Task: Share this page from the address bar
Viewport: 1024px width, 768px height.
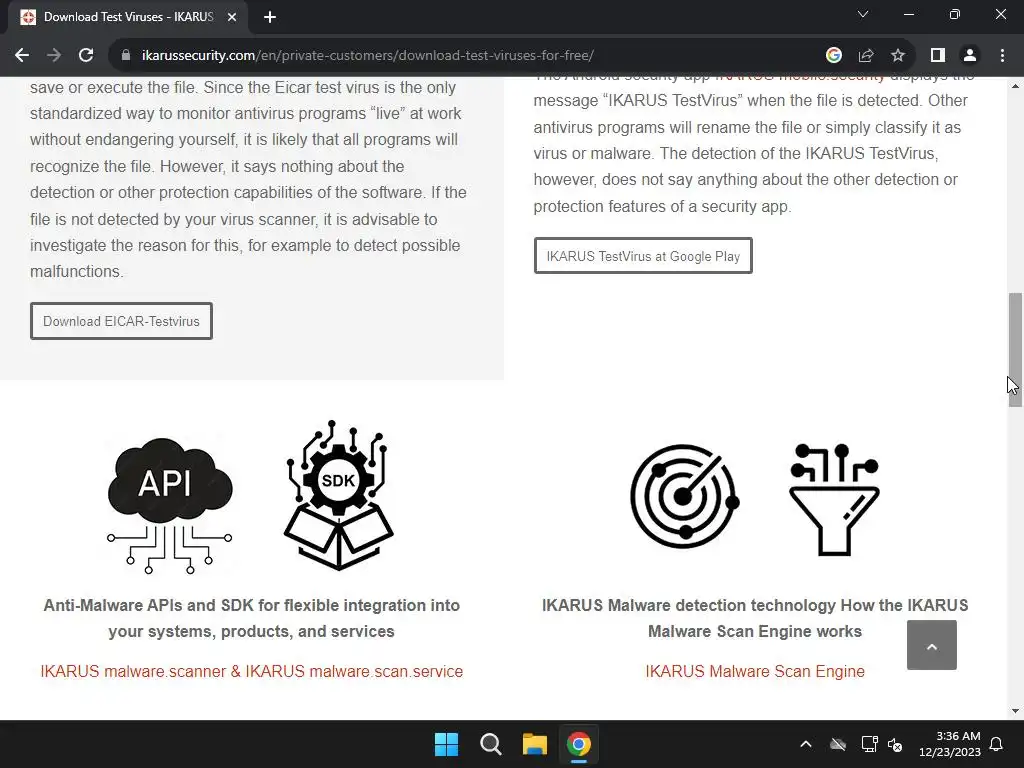Action: pyautogui.click(x=866, y=56)
